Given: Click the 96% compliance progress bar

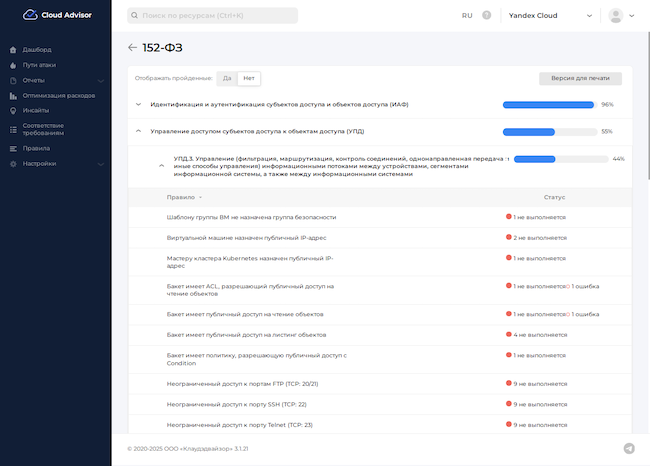Looking at the screenshot, I should tap(548, 104).
